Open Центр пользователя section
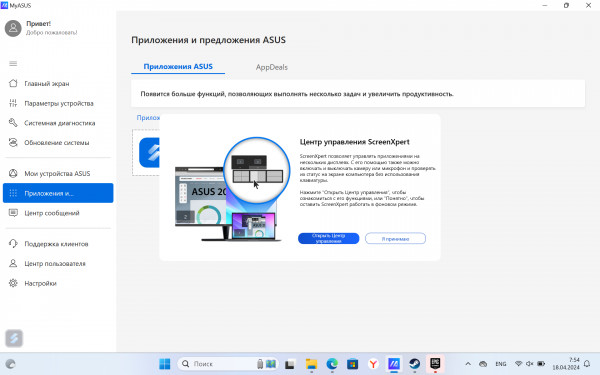600x375 pixels. tap(55, 263)
